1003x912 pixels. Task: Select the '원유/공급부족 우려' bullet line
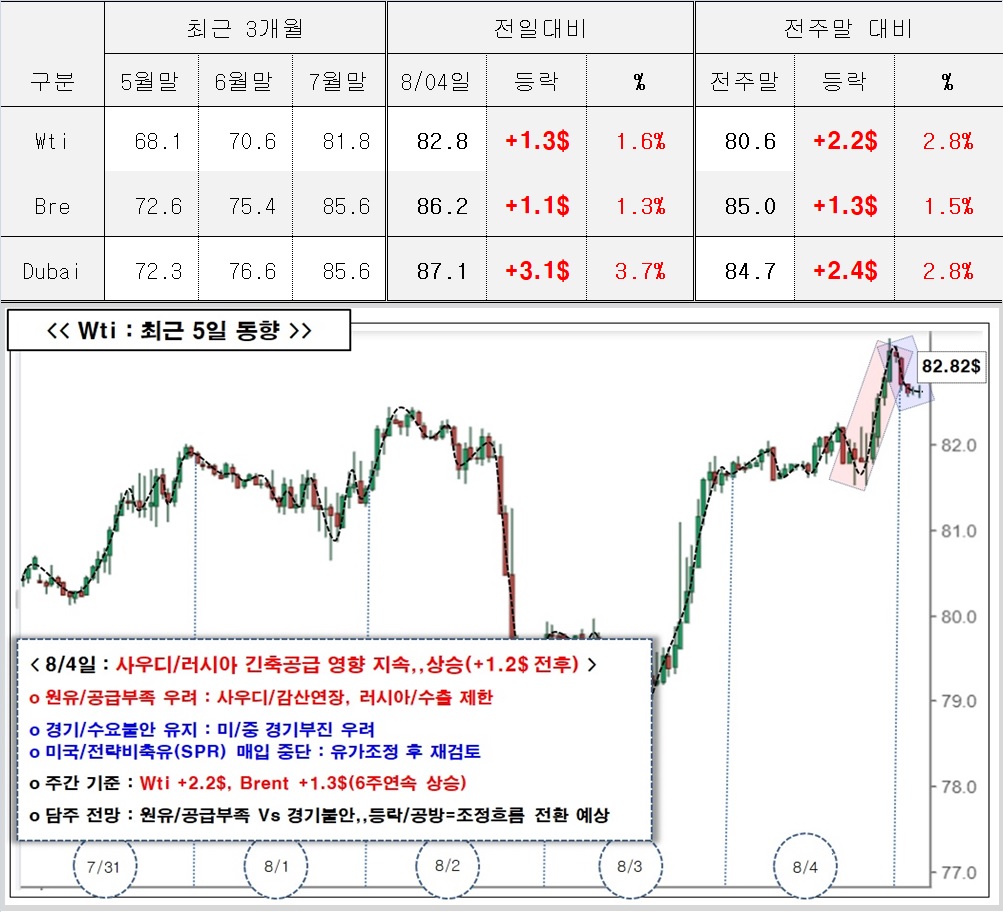[261, 697]
